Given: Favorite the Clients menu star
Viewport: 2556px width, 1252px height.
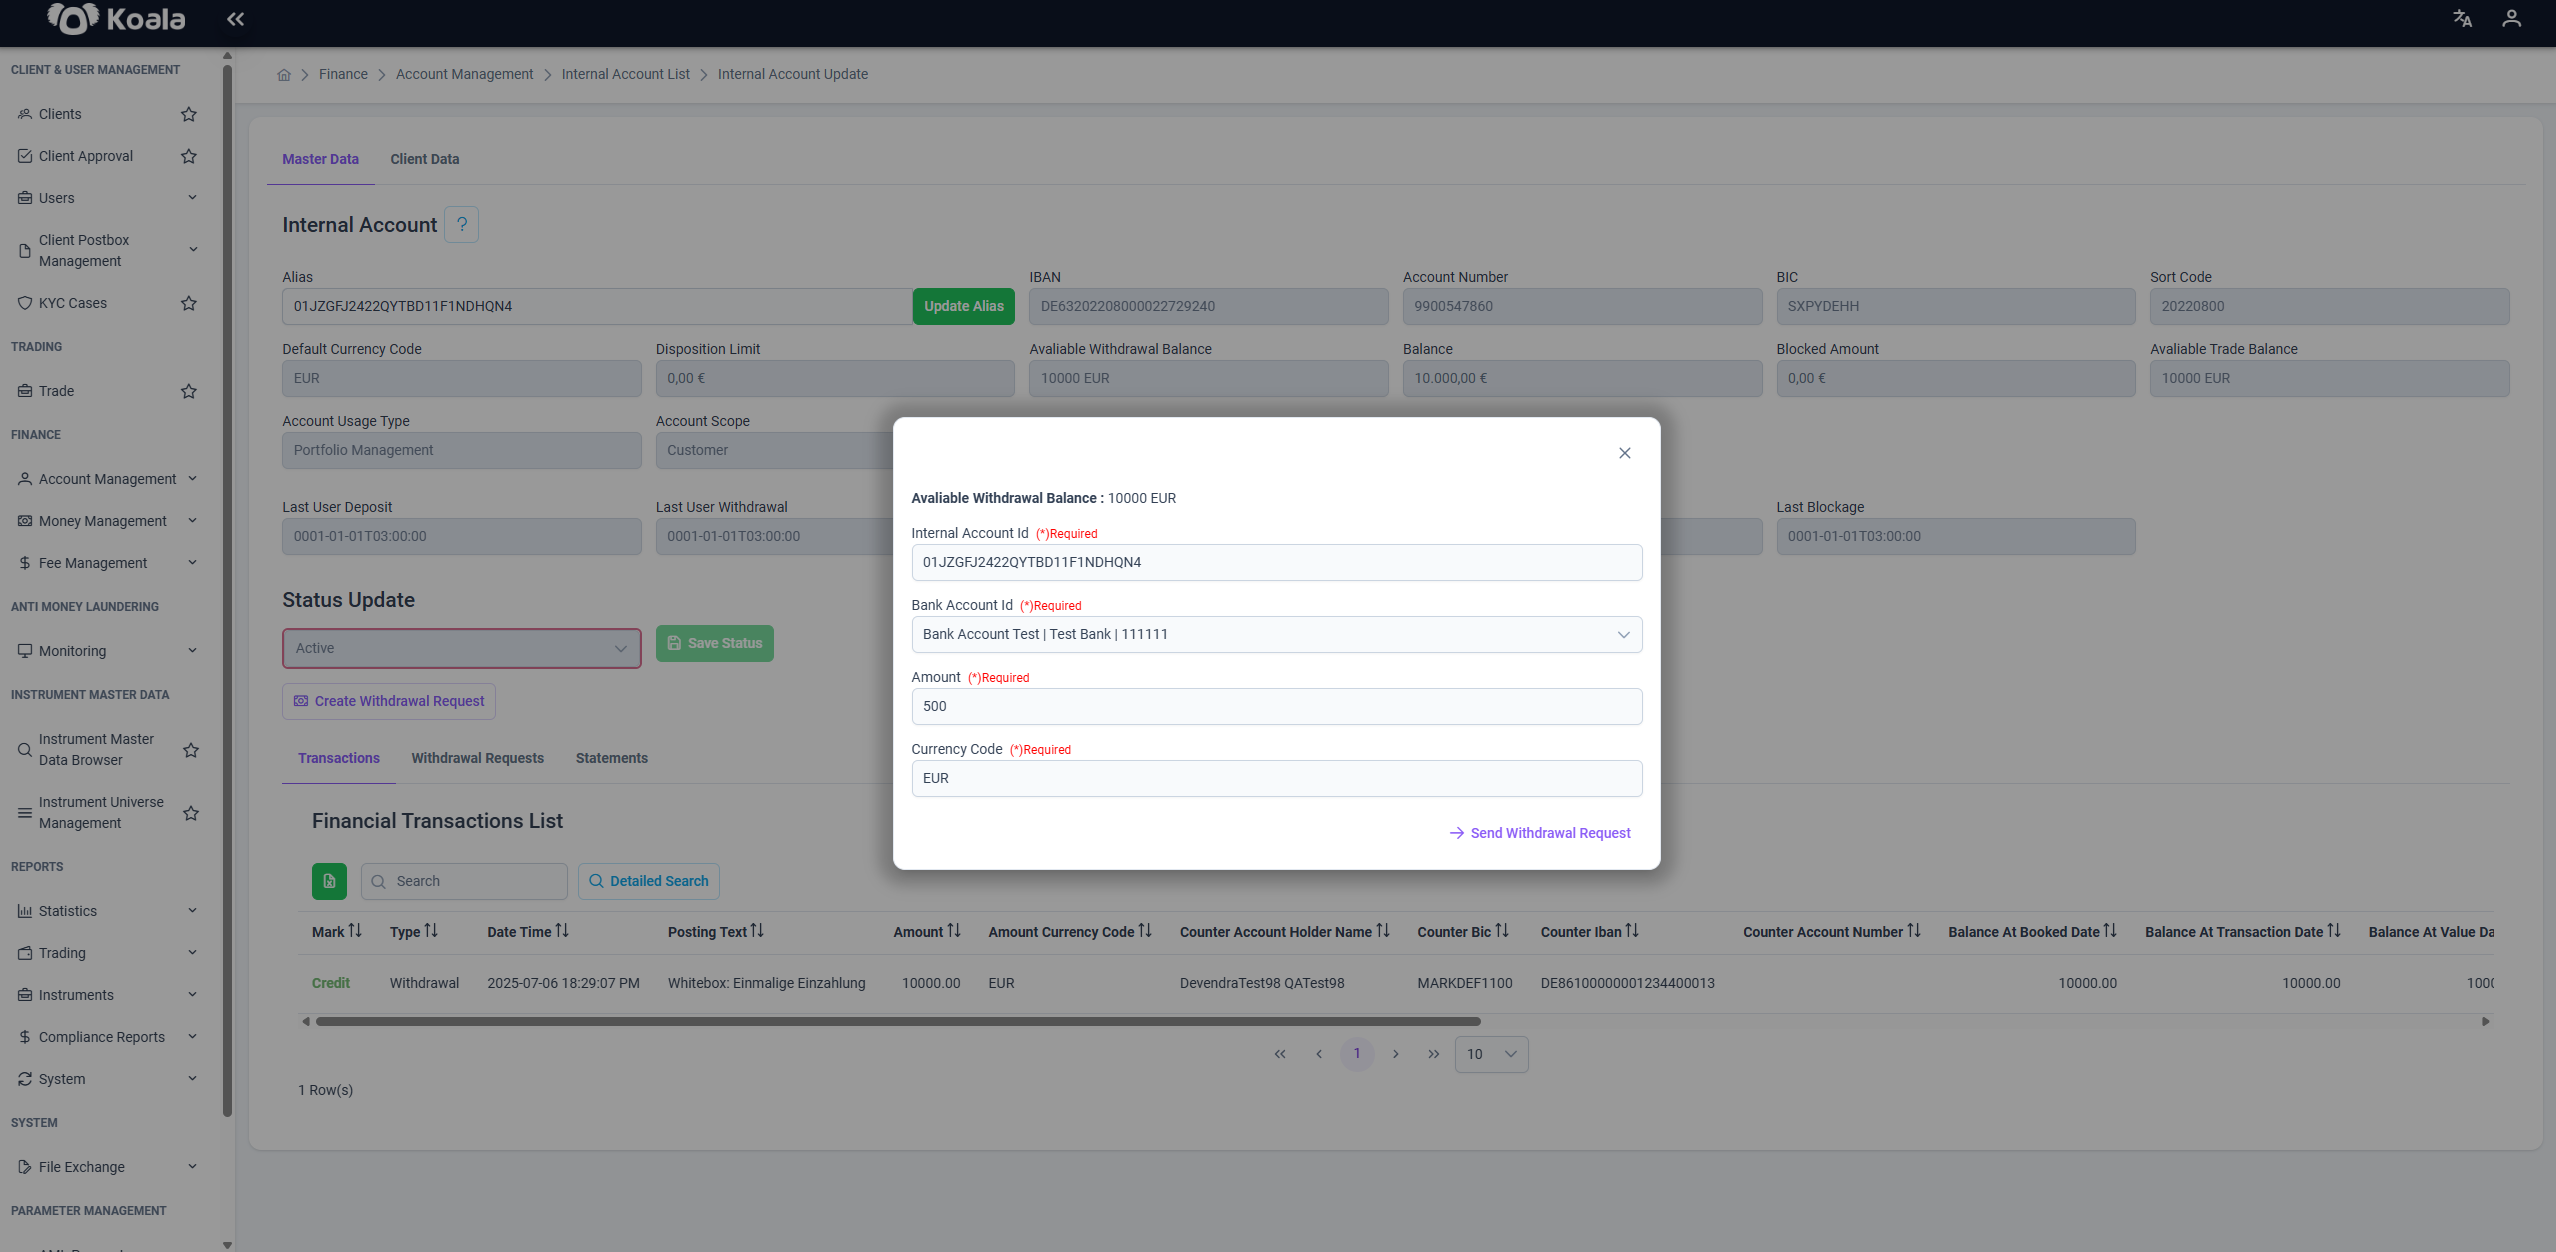Looking at the screenshot, I should click(x=189, y=114).
